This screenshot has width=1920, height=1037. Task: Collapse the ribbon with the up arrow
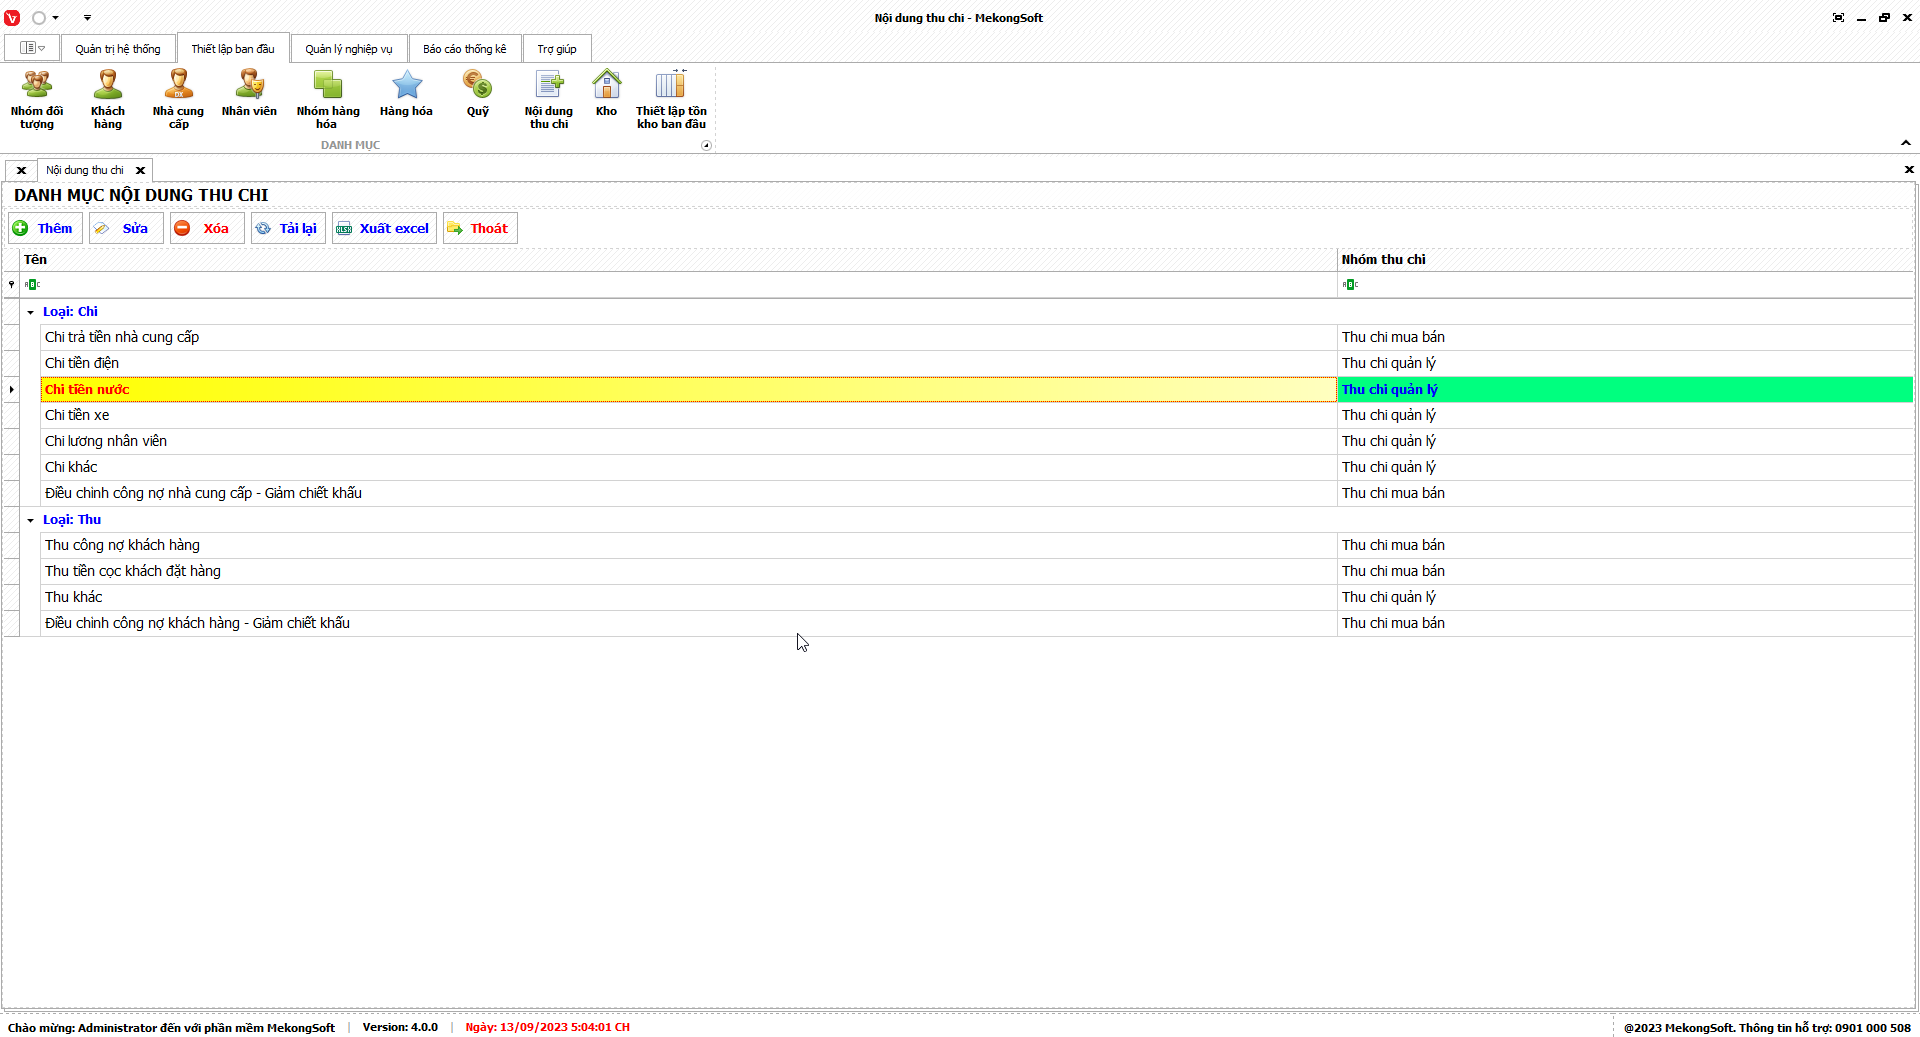pos(1906,144)
